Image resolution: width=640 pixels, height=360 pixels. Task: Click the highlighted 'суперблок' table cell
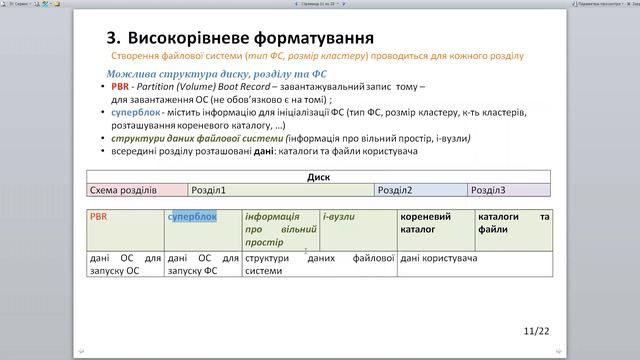(203, 230)
